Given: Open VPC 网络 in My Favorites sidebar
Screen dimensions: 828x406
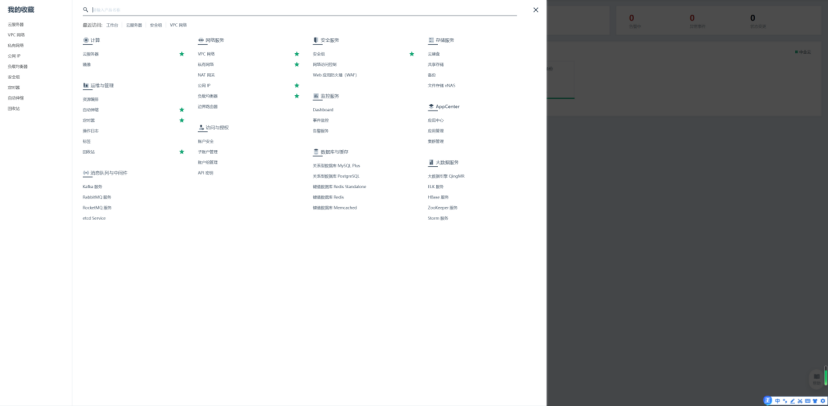Looking at the screenshot, I should coord(16,35).
